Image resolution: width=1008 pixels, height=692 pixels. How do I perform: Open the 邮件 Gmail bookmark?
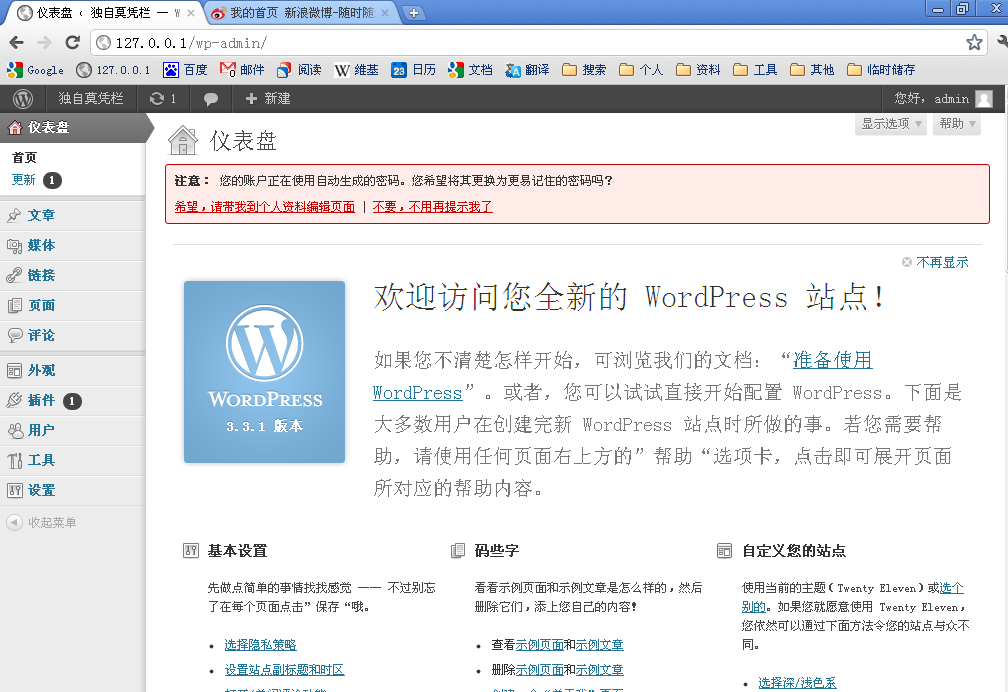point(242,69)
